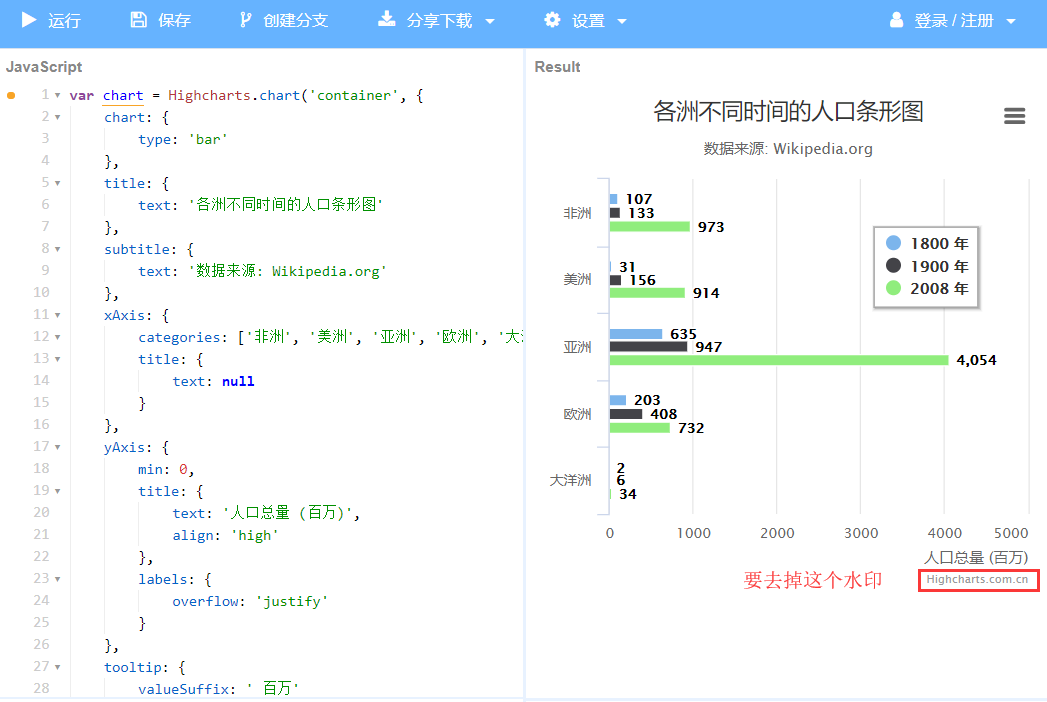Click the 4000 tick label on the axis
Viewport: 1047px width, 702px height.
click(944, 533)
